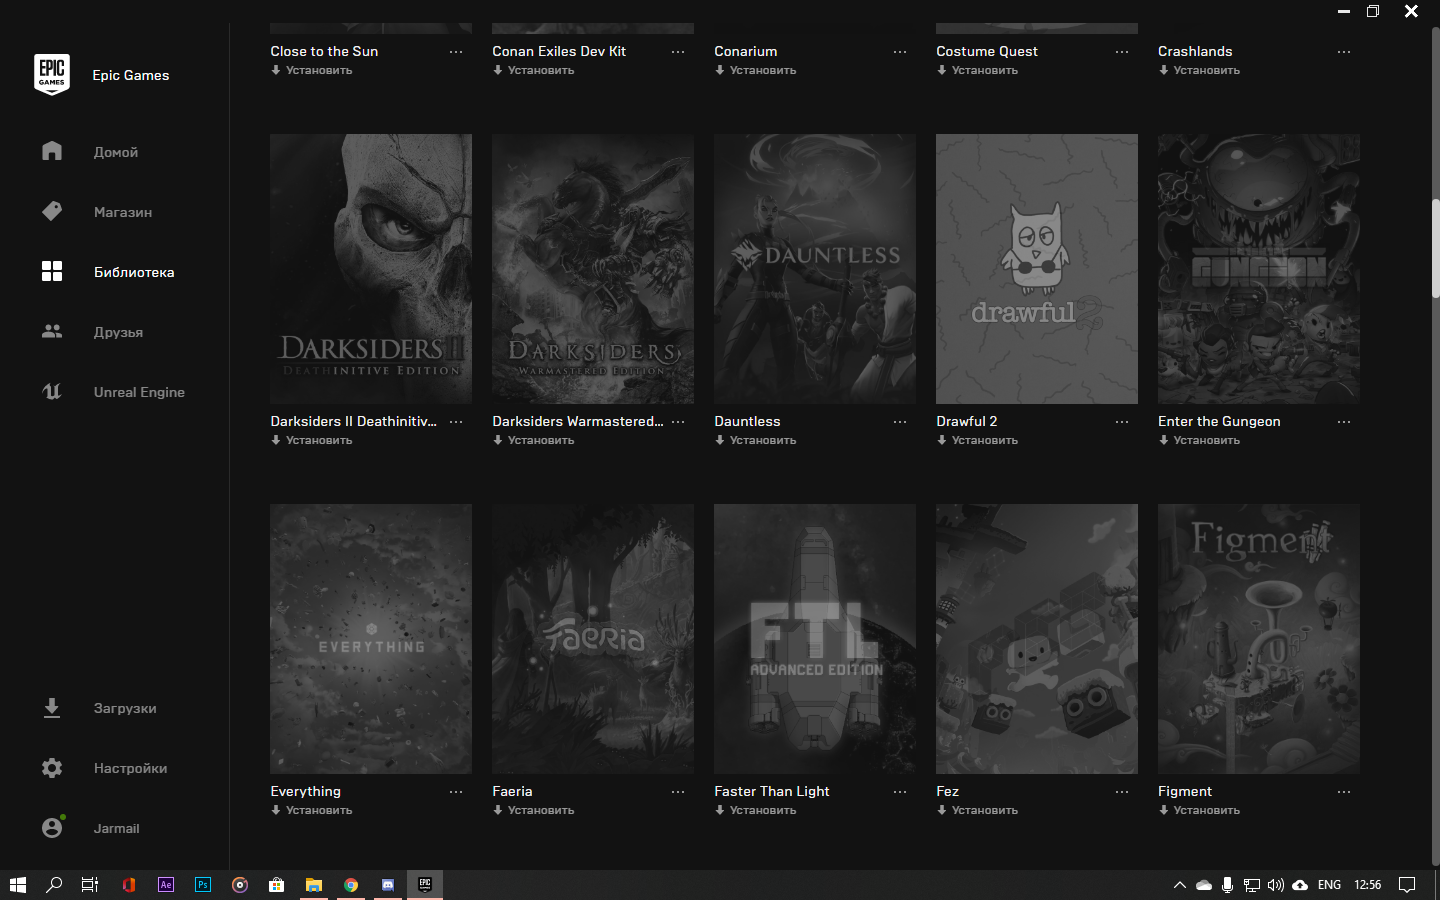Screen dimensions: 1440x900
Task: Select the Friends (Друзья) icon
Action: pyautogui.click(x=52, y=331)
